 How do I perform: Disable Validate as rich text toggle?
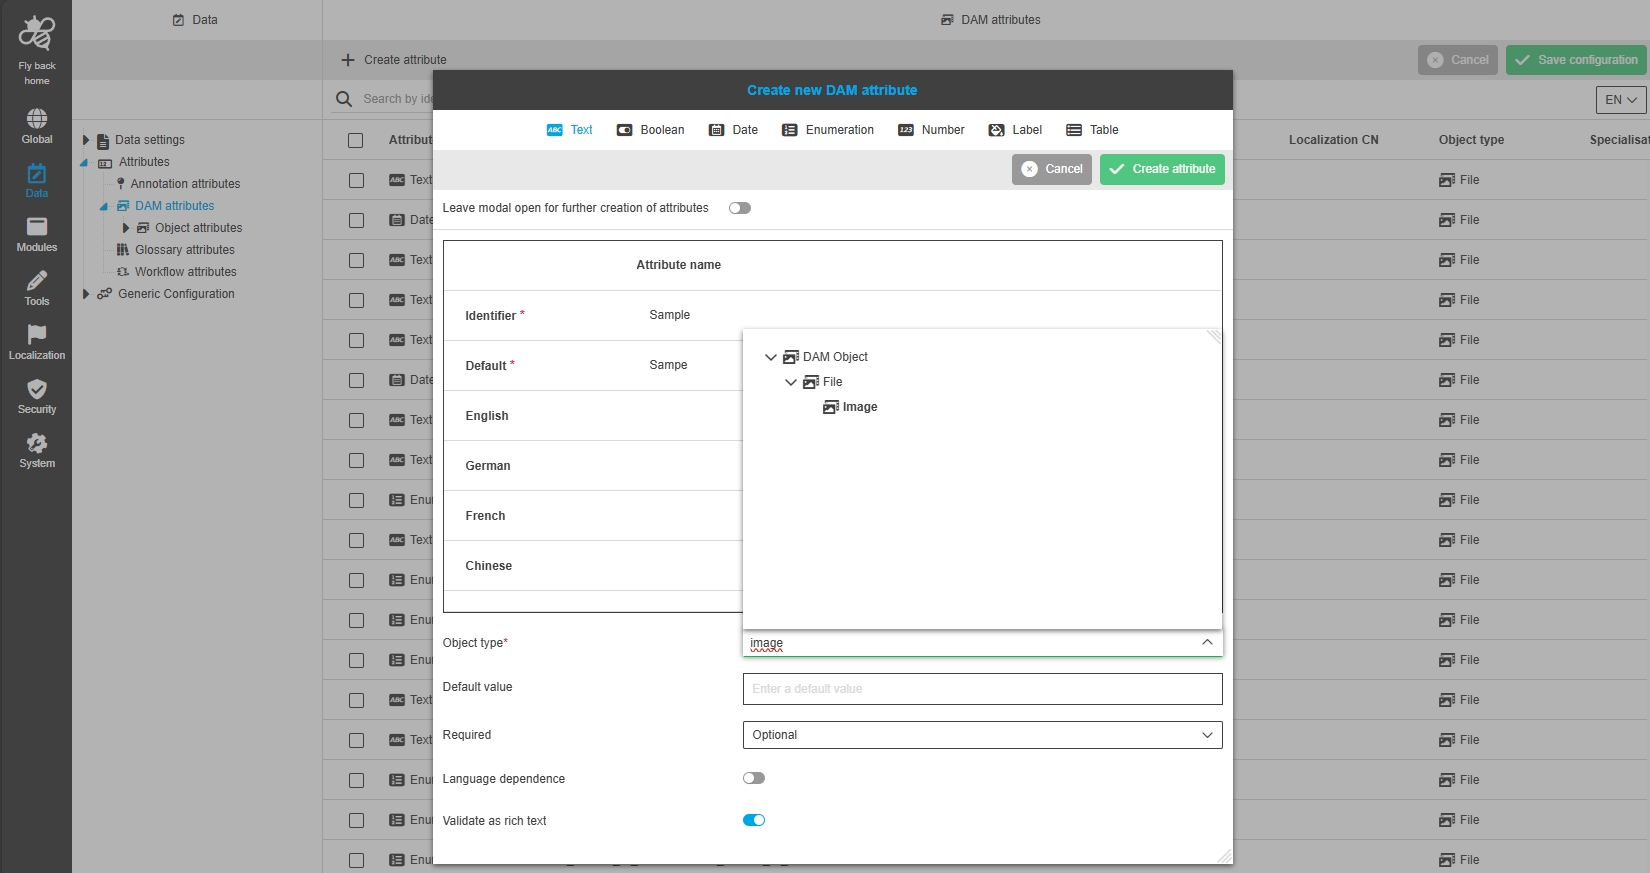click(x=753, y=820)
